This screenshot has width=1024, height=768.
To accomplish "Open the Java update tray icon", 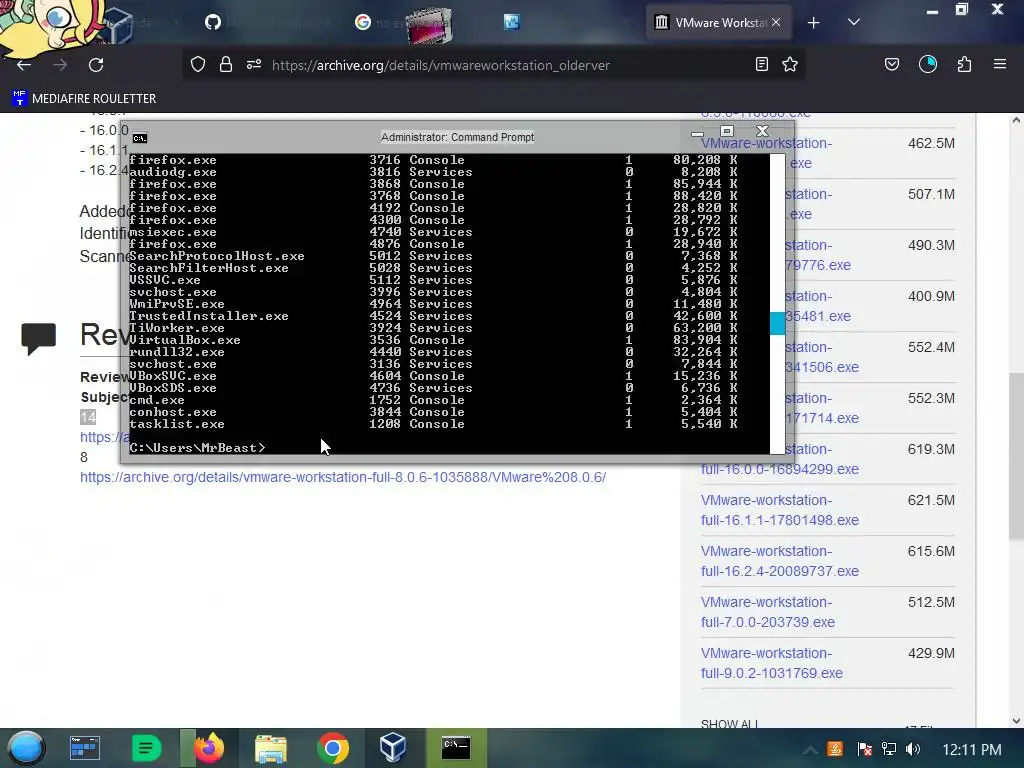I will 835,749.
